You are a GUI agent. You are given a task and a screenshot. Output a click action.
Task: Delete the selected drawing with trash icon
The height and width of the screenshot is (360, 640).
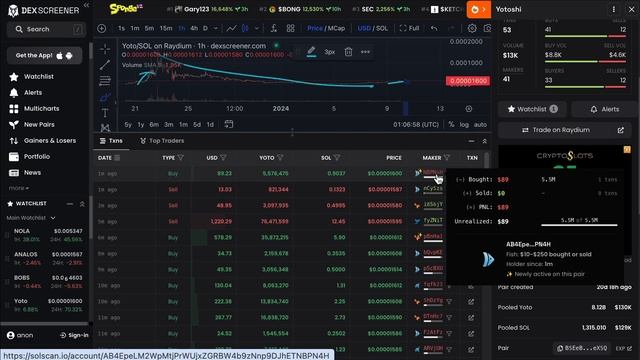click(x=348, y=52)
